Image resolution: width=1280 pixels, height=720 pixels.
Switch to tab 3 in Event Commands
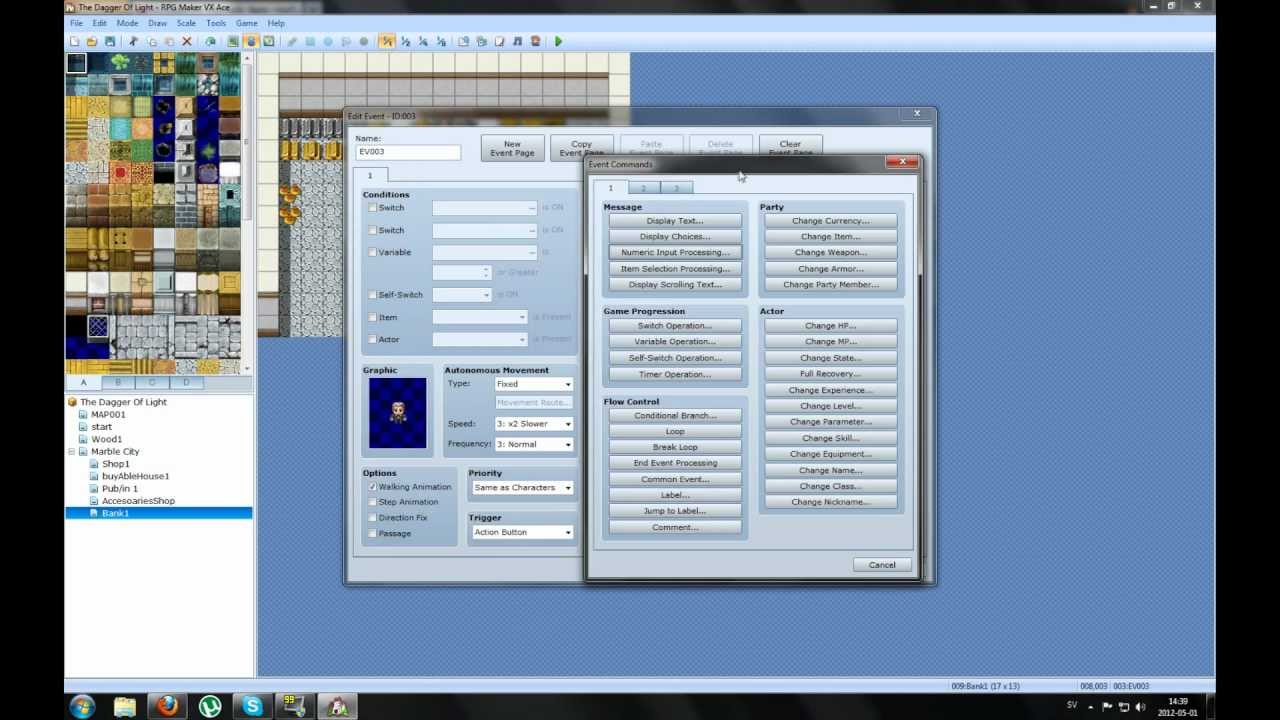[676, 188]
